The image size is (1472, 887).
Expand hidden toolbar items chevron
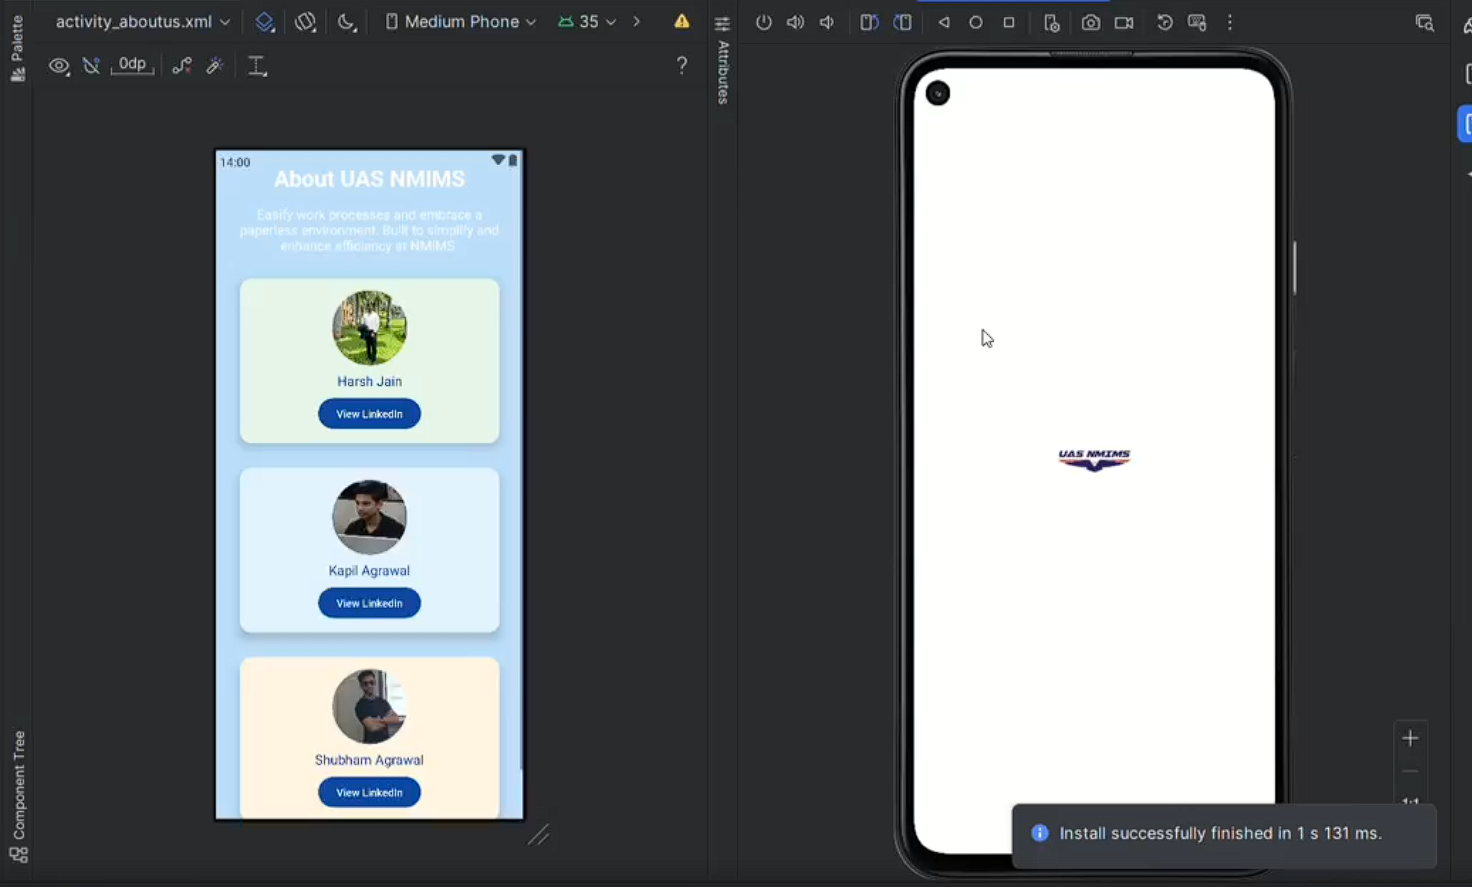(636, 21)
